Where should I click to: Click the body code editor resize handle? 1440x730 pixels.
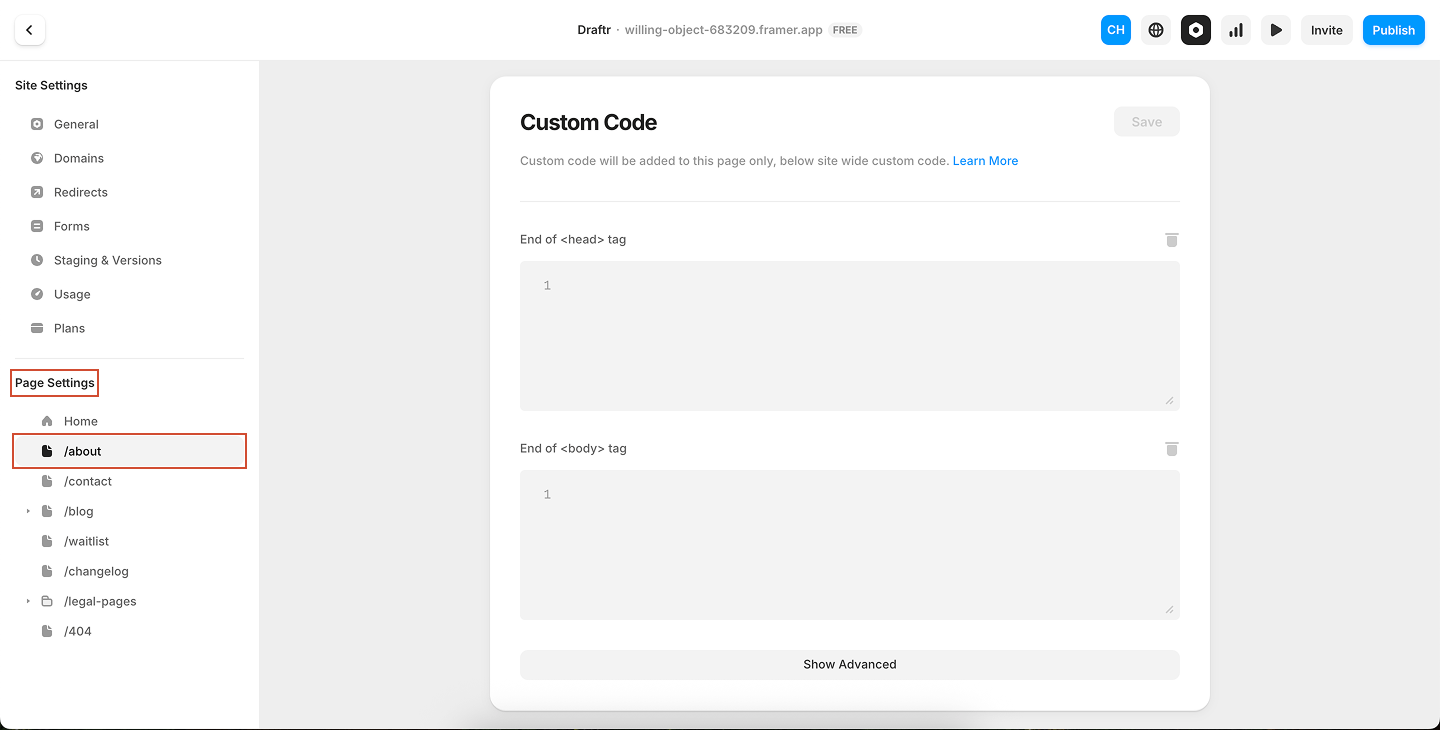[x=1169, y=609]
